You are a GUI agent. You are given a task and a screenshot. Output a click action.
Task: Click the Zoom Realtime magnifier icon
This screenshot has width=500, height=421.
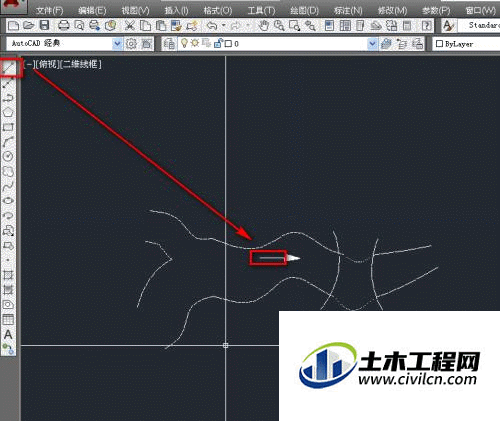tap(279, 25)
